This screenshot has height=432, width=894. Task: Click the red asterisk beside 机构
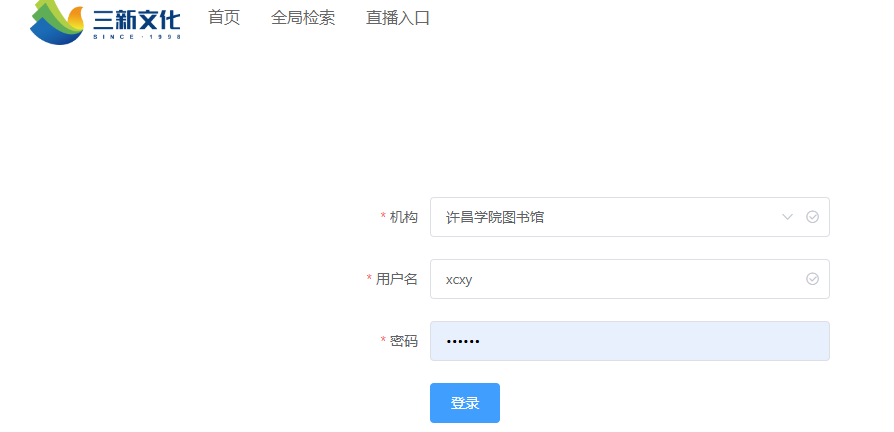[383, 218]
